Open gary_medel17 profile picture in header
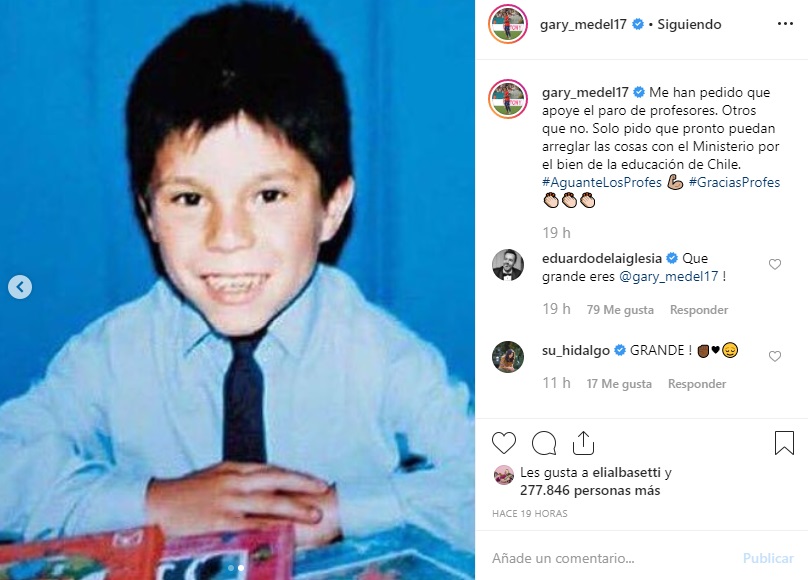 (508, 24)
